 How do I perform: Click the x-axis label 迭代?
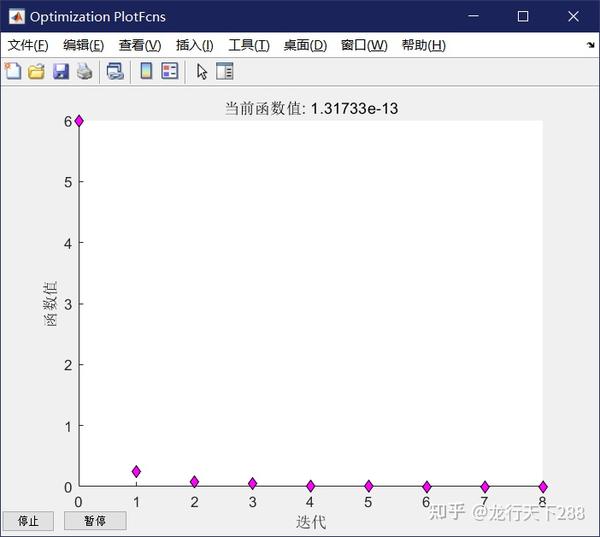pos(311,522)
